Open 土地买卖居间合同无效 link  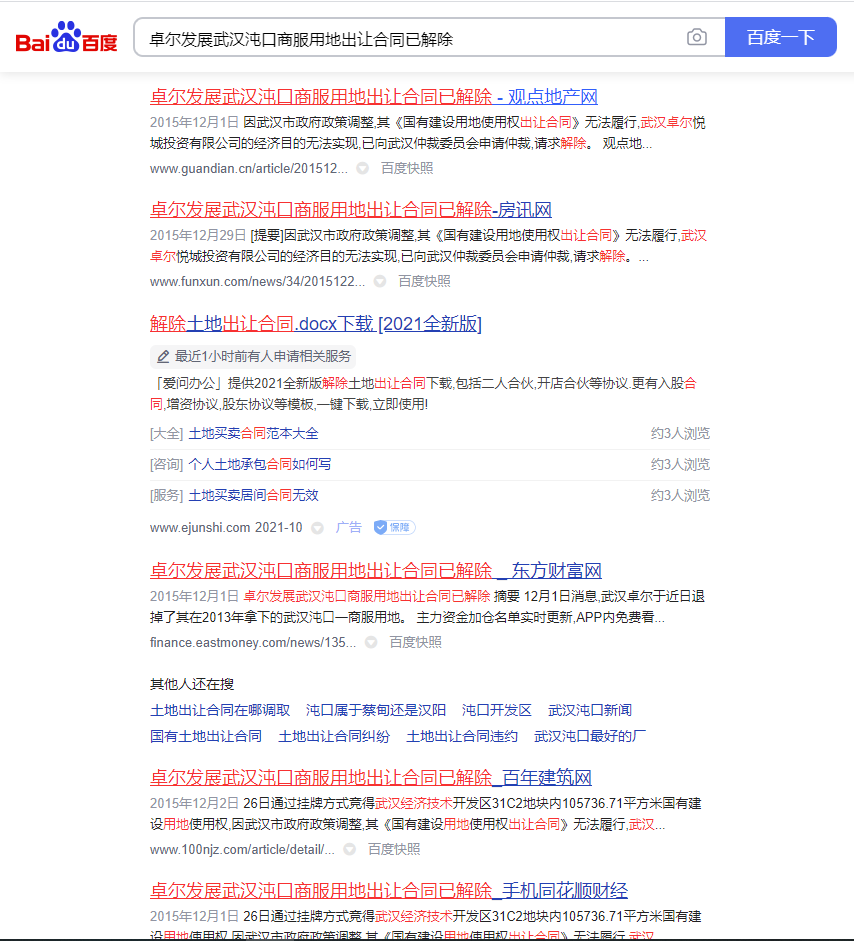(253, 496)
